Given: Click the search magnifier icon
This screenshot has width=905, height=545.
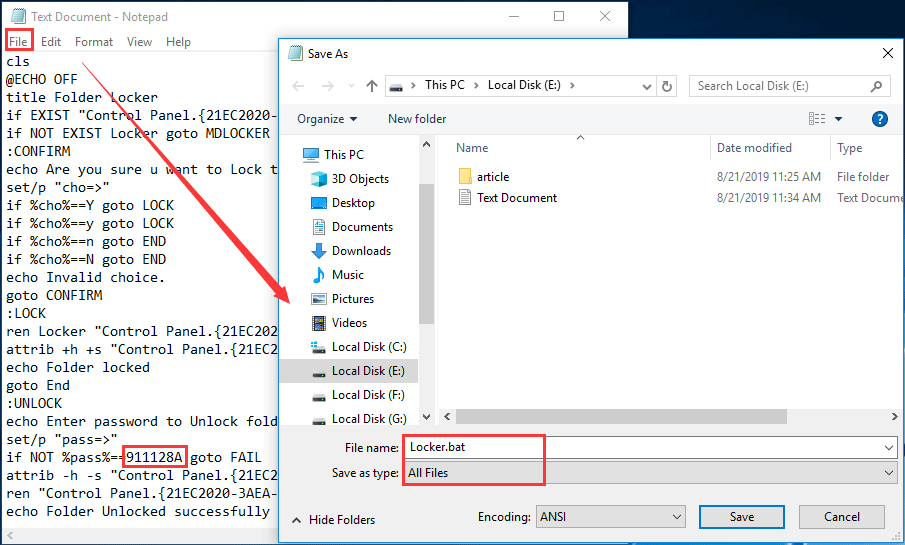Looking at the screenshot, I should click(x=876, y=86).
